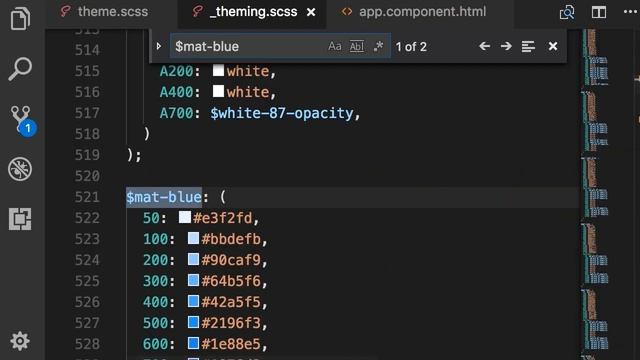
Task: Click line number 517 in gutter
Action: pos(87,113)
